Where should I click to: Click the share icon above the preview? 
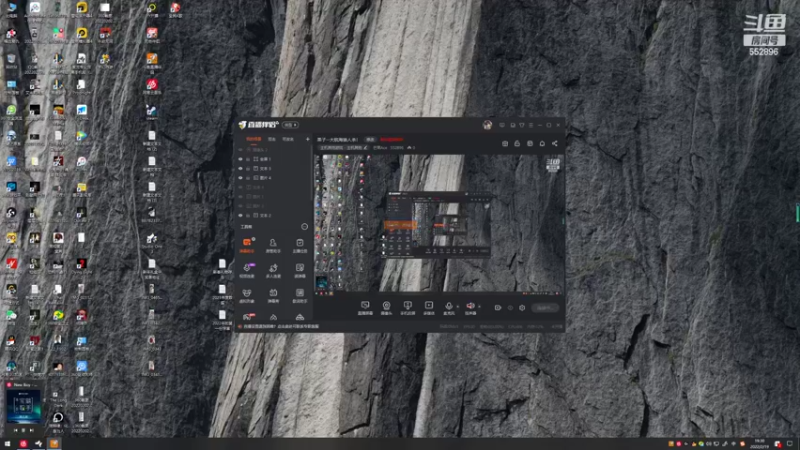coord(555,143)
